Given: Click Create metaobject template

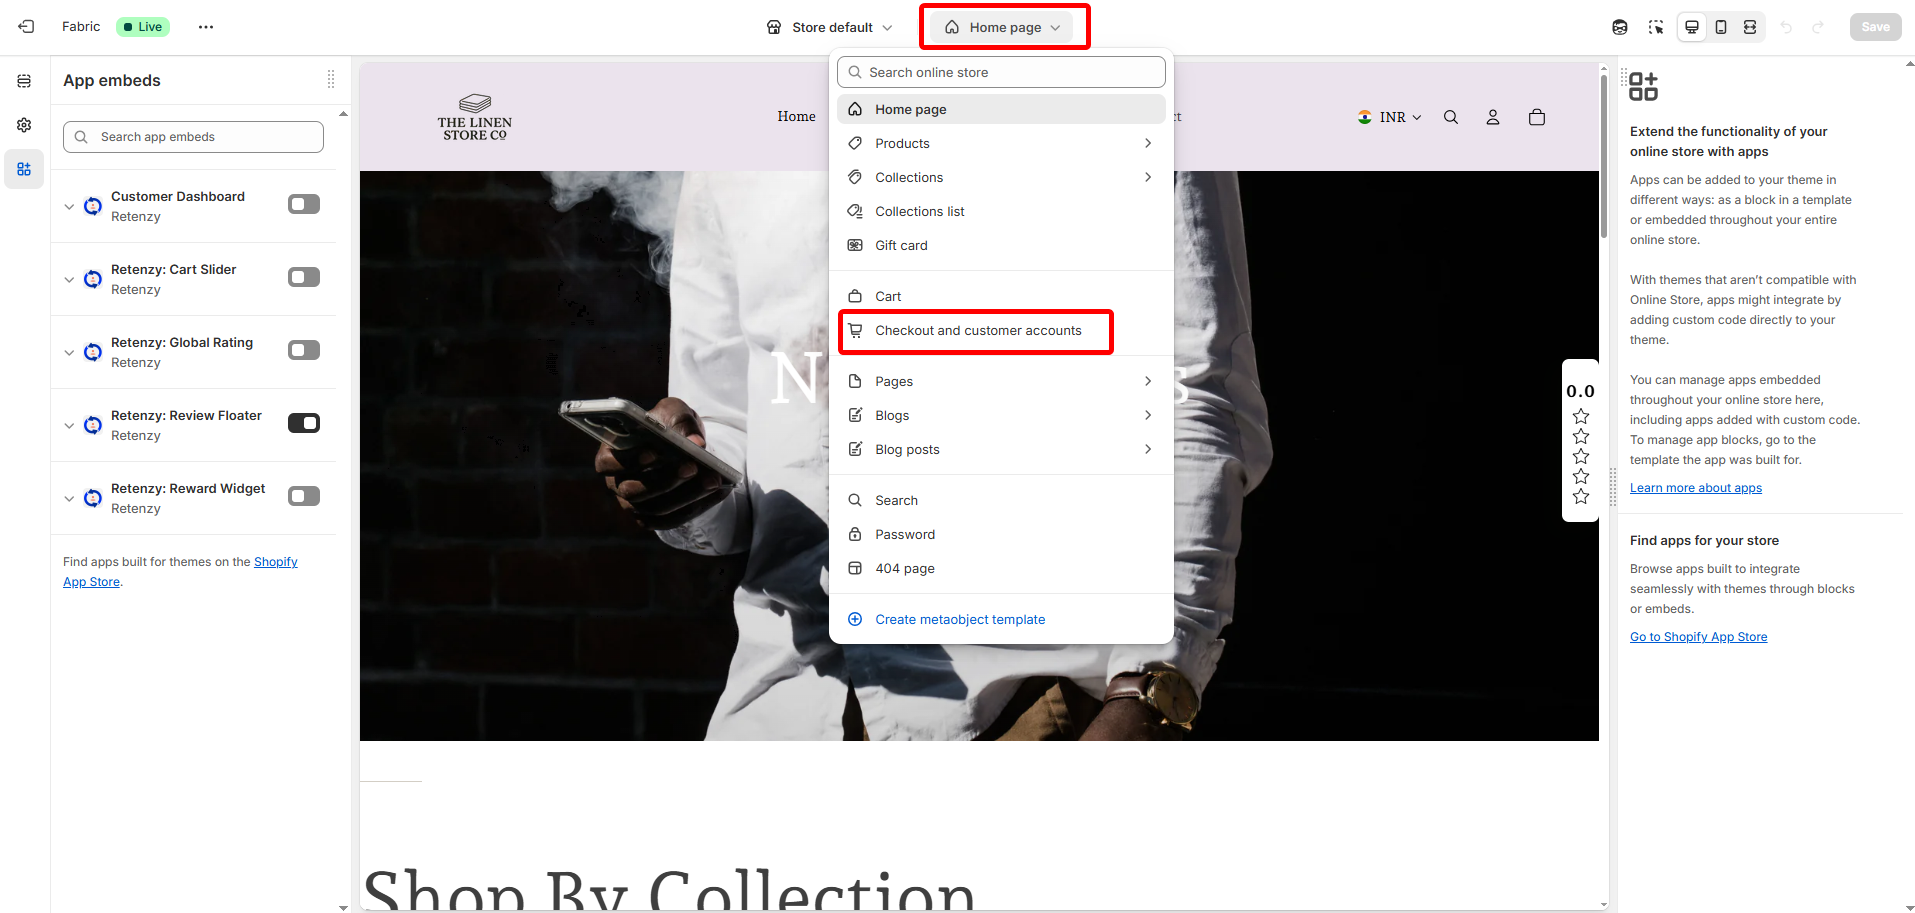Looking at the screenshot, I should click(959, 620).
